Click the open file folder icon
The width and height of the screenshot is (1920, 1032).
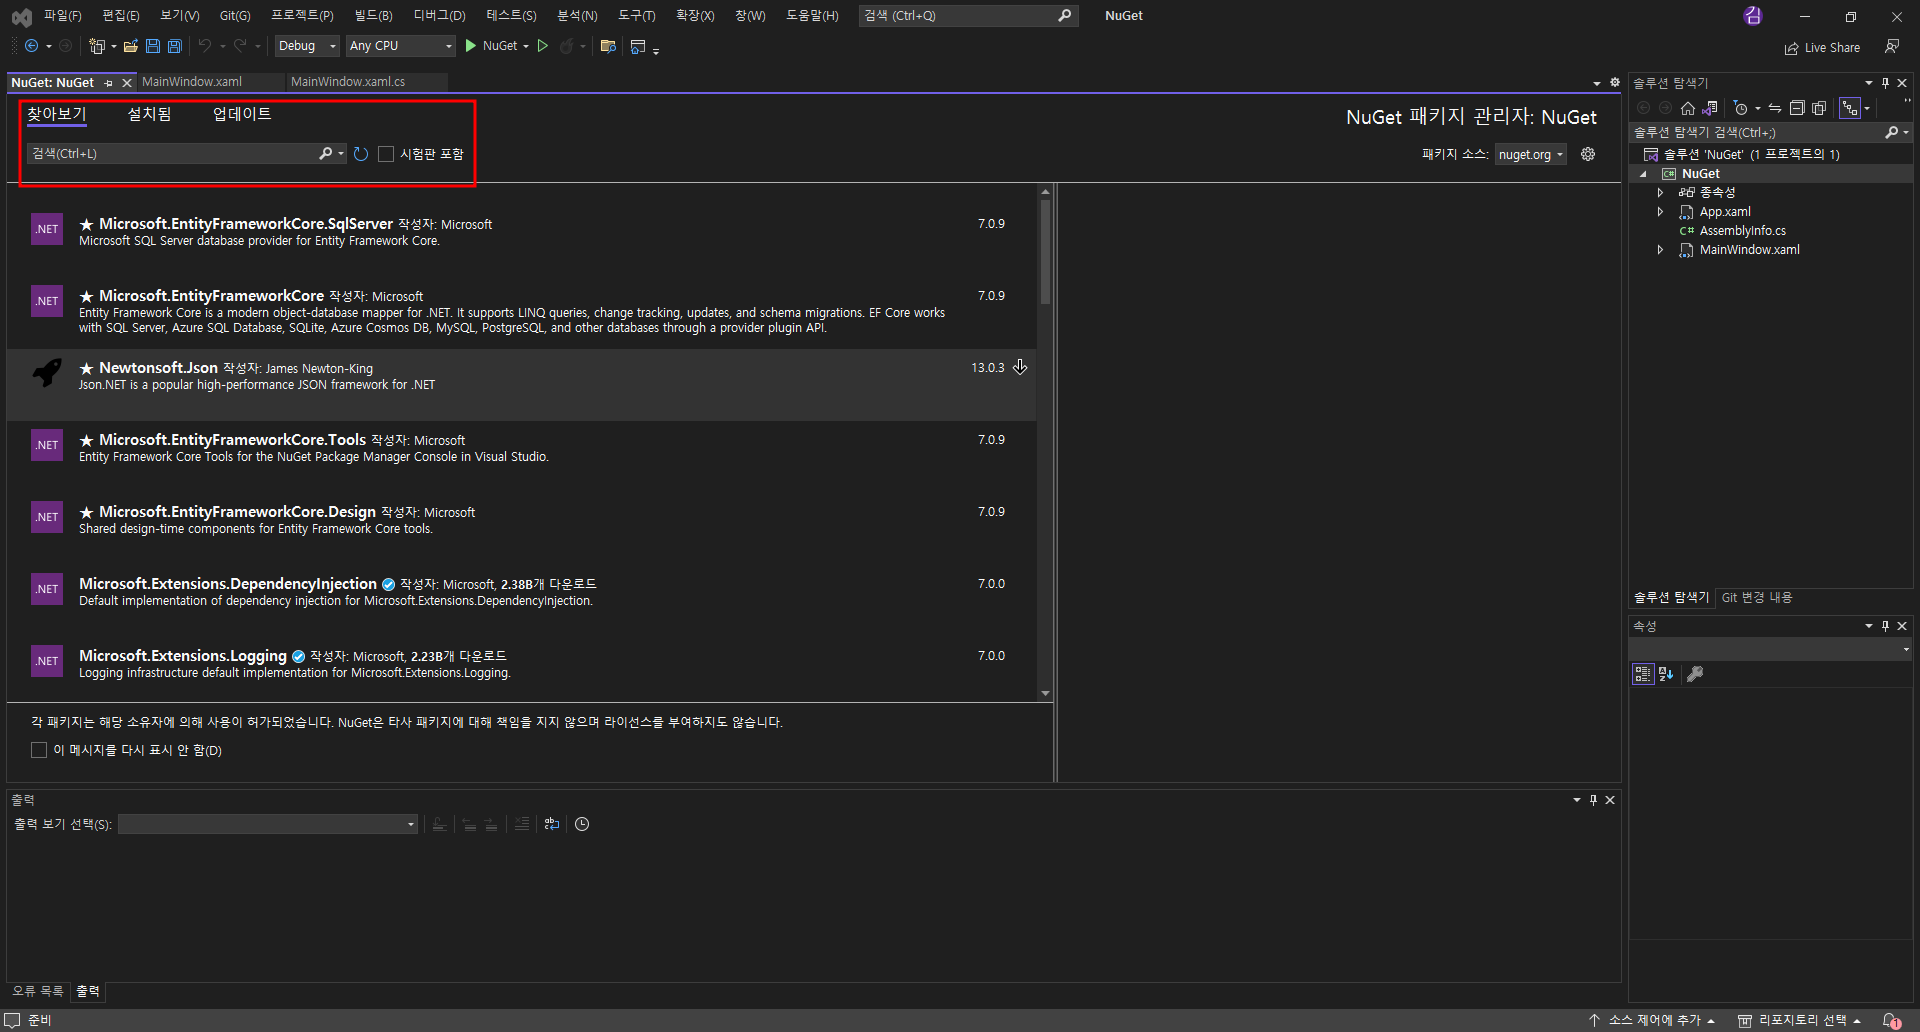131,46
